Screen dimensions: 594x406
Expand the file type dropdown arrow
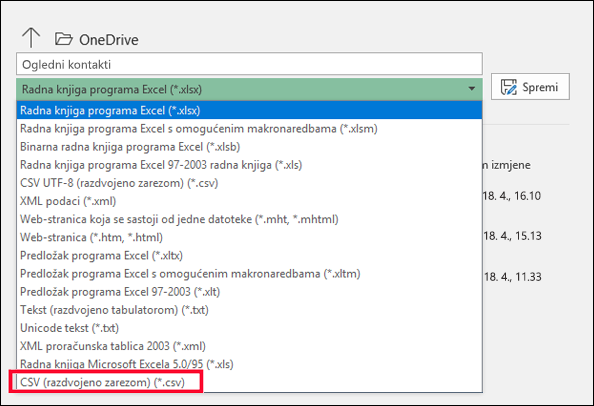(x=472, y=89)
